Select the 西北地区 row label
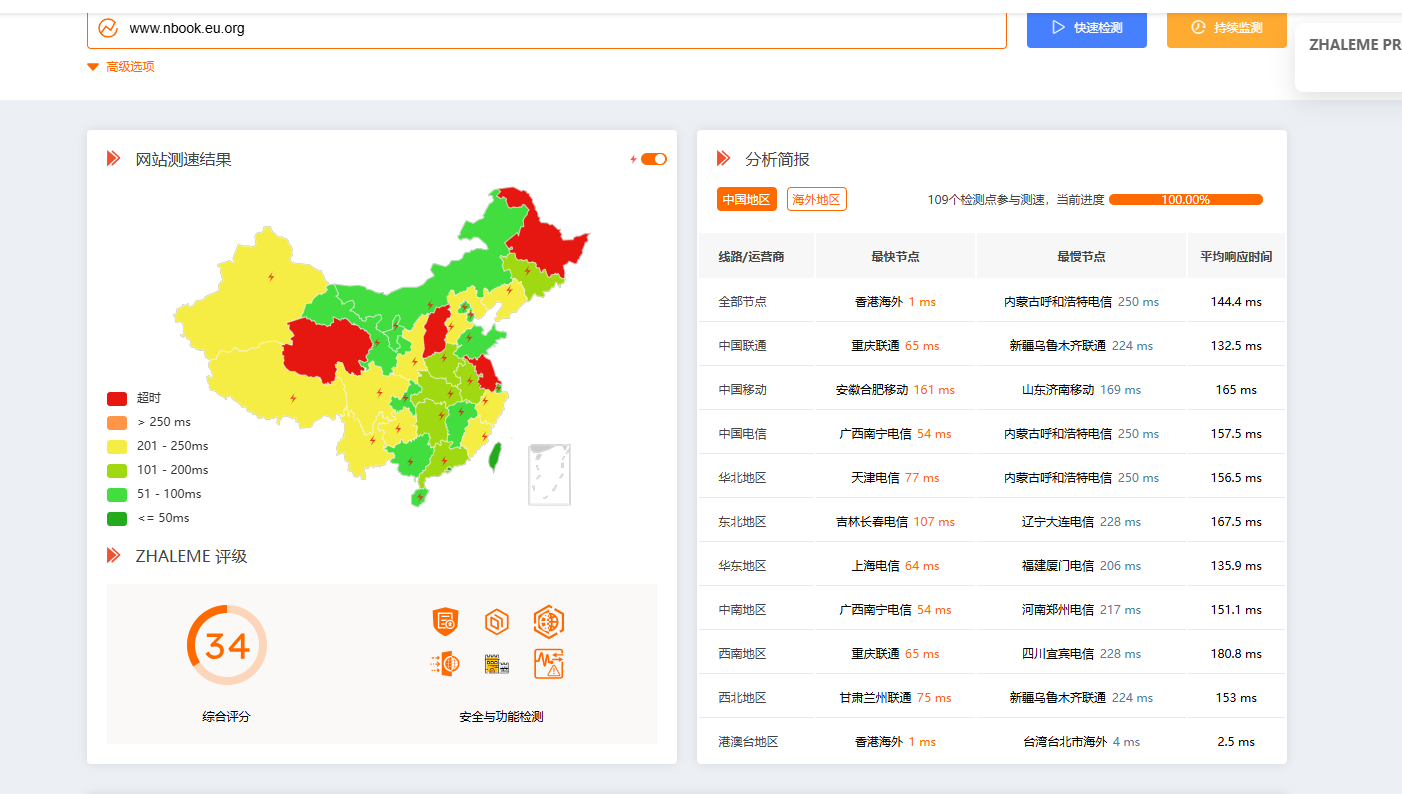The height and width of the screenshot is (794, 1402). point(742,698)
